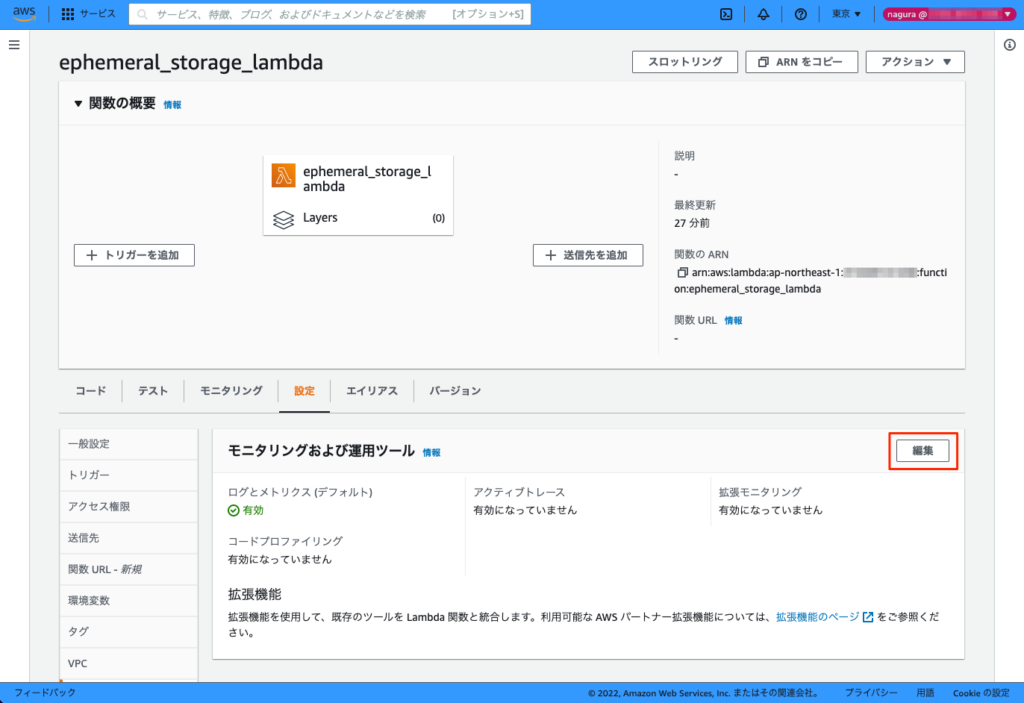Screen dimensions: 1024x703
Task: Switch to the モニタリング tab
Action: (x=231, y=391)
